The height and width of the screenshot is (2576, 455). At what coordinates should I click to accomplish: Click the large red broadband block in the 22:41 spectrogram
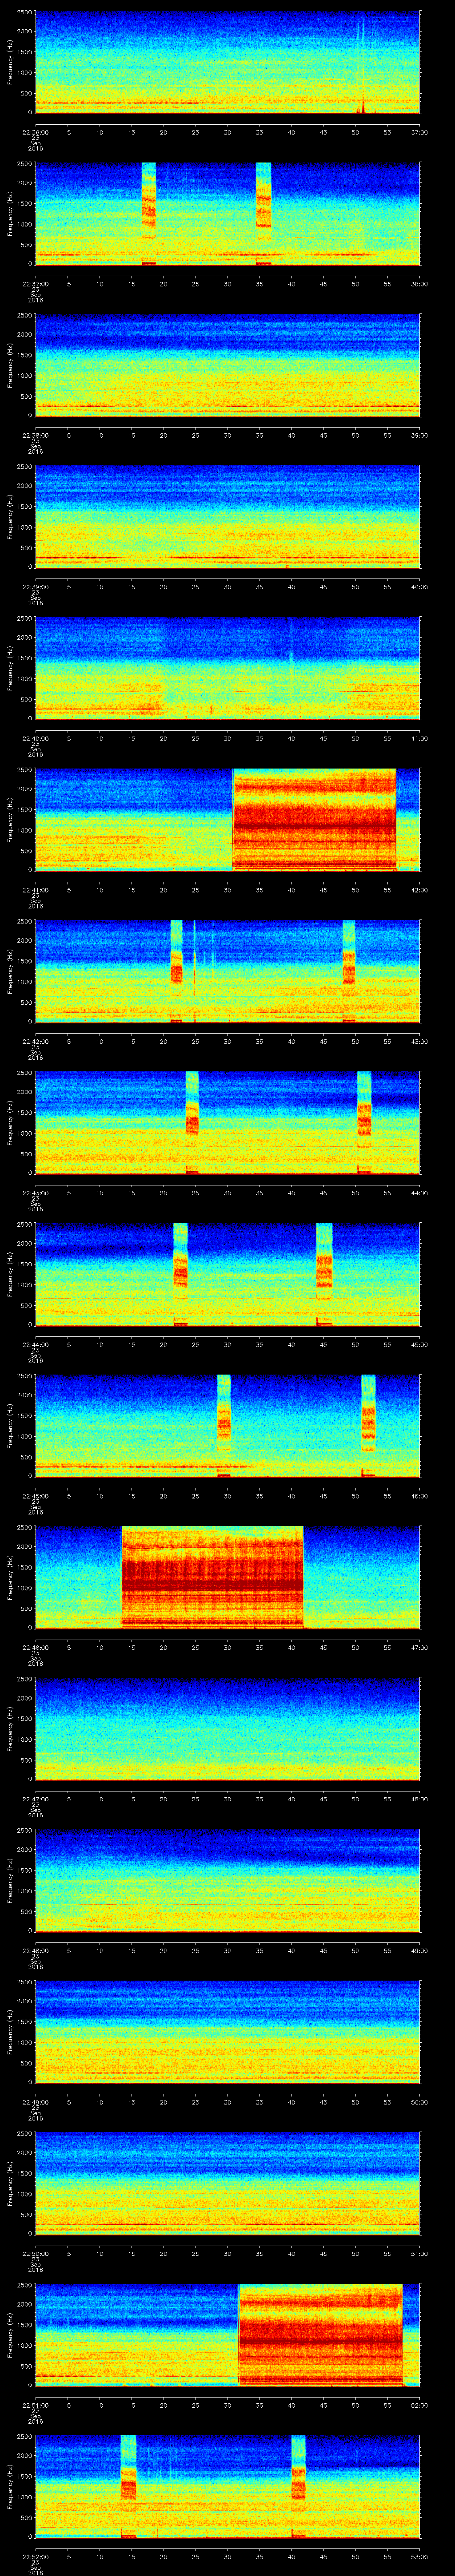[314, 818]
